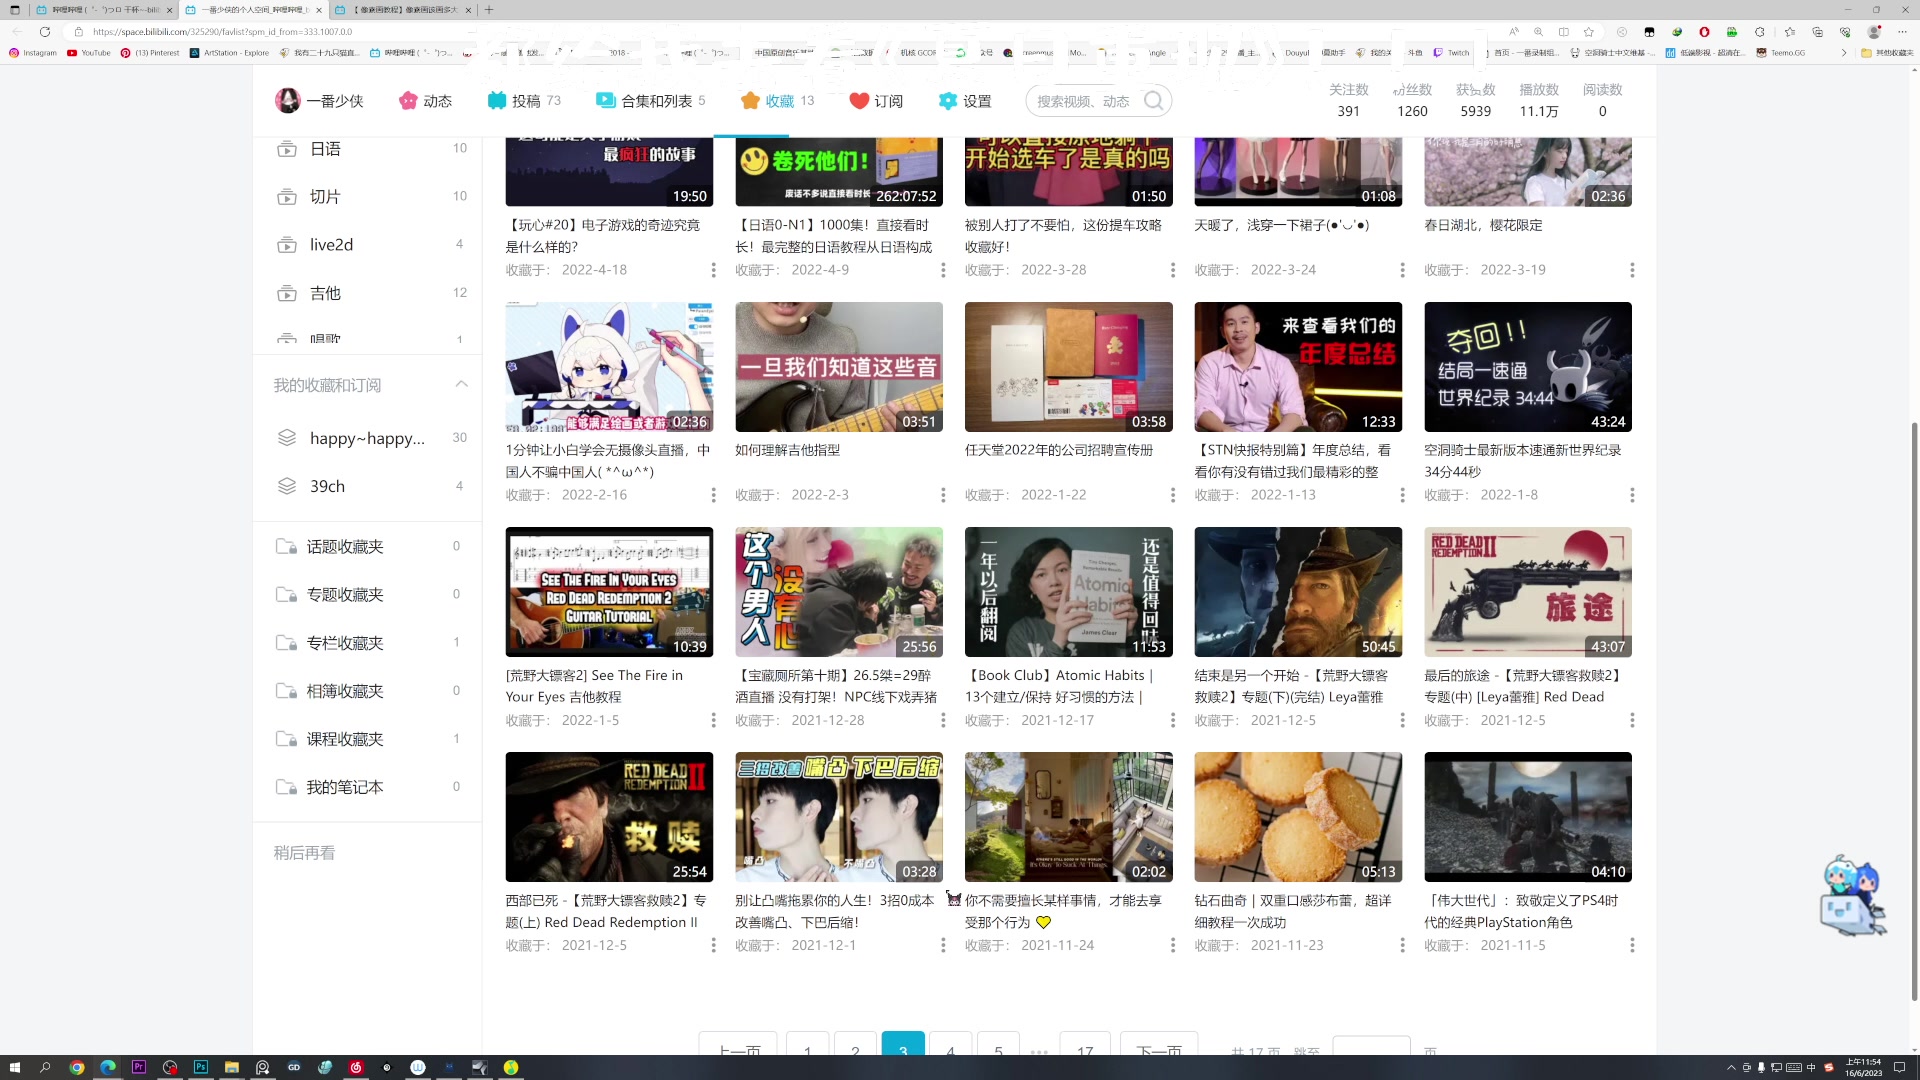
Task: Open the YouTube bookmark
Action: coord(89,53)
